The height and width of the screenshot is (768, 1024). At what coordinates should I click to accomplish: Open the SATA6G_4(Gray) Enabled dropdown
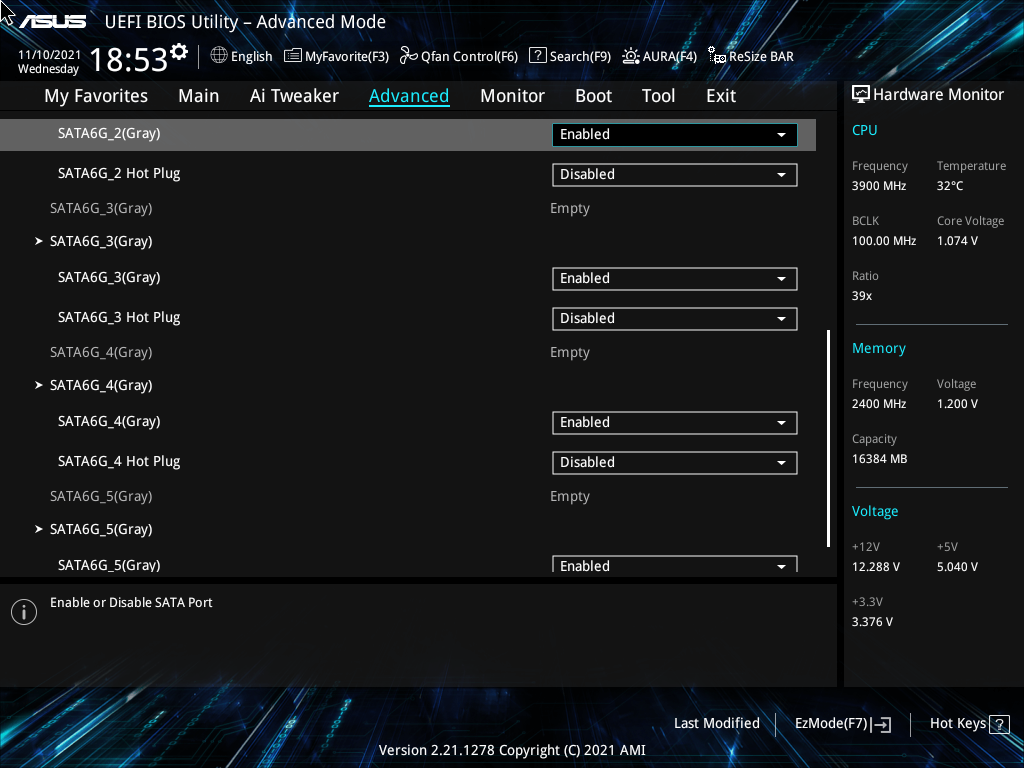click(675, 423)
